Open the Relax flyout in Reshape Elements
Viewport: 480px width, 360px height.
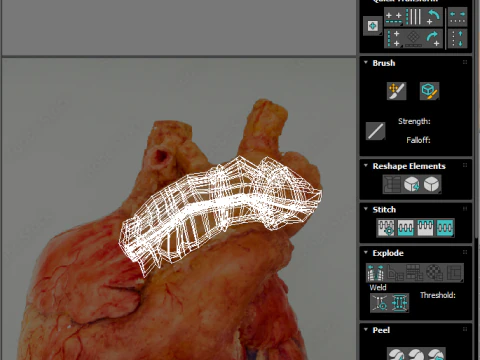(x=432, y=184)
